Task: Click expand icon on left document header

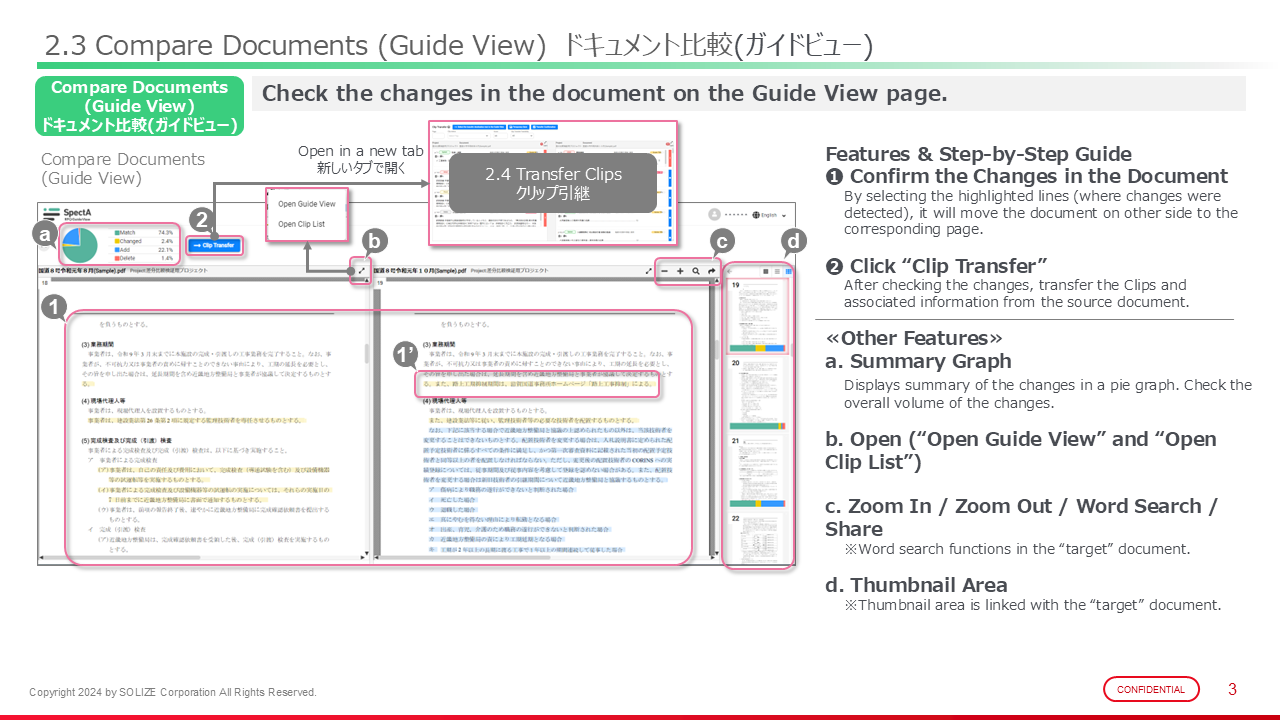Action: click(362, 271)
